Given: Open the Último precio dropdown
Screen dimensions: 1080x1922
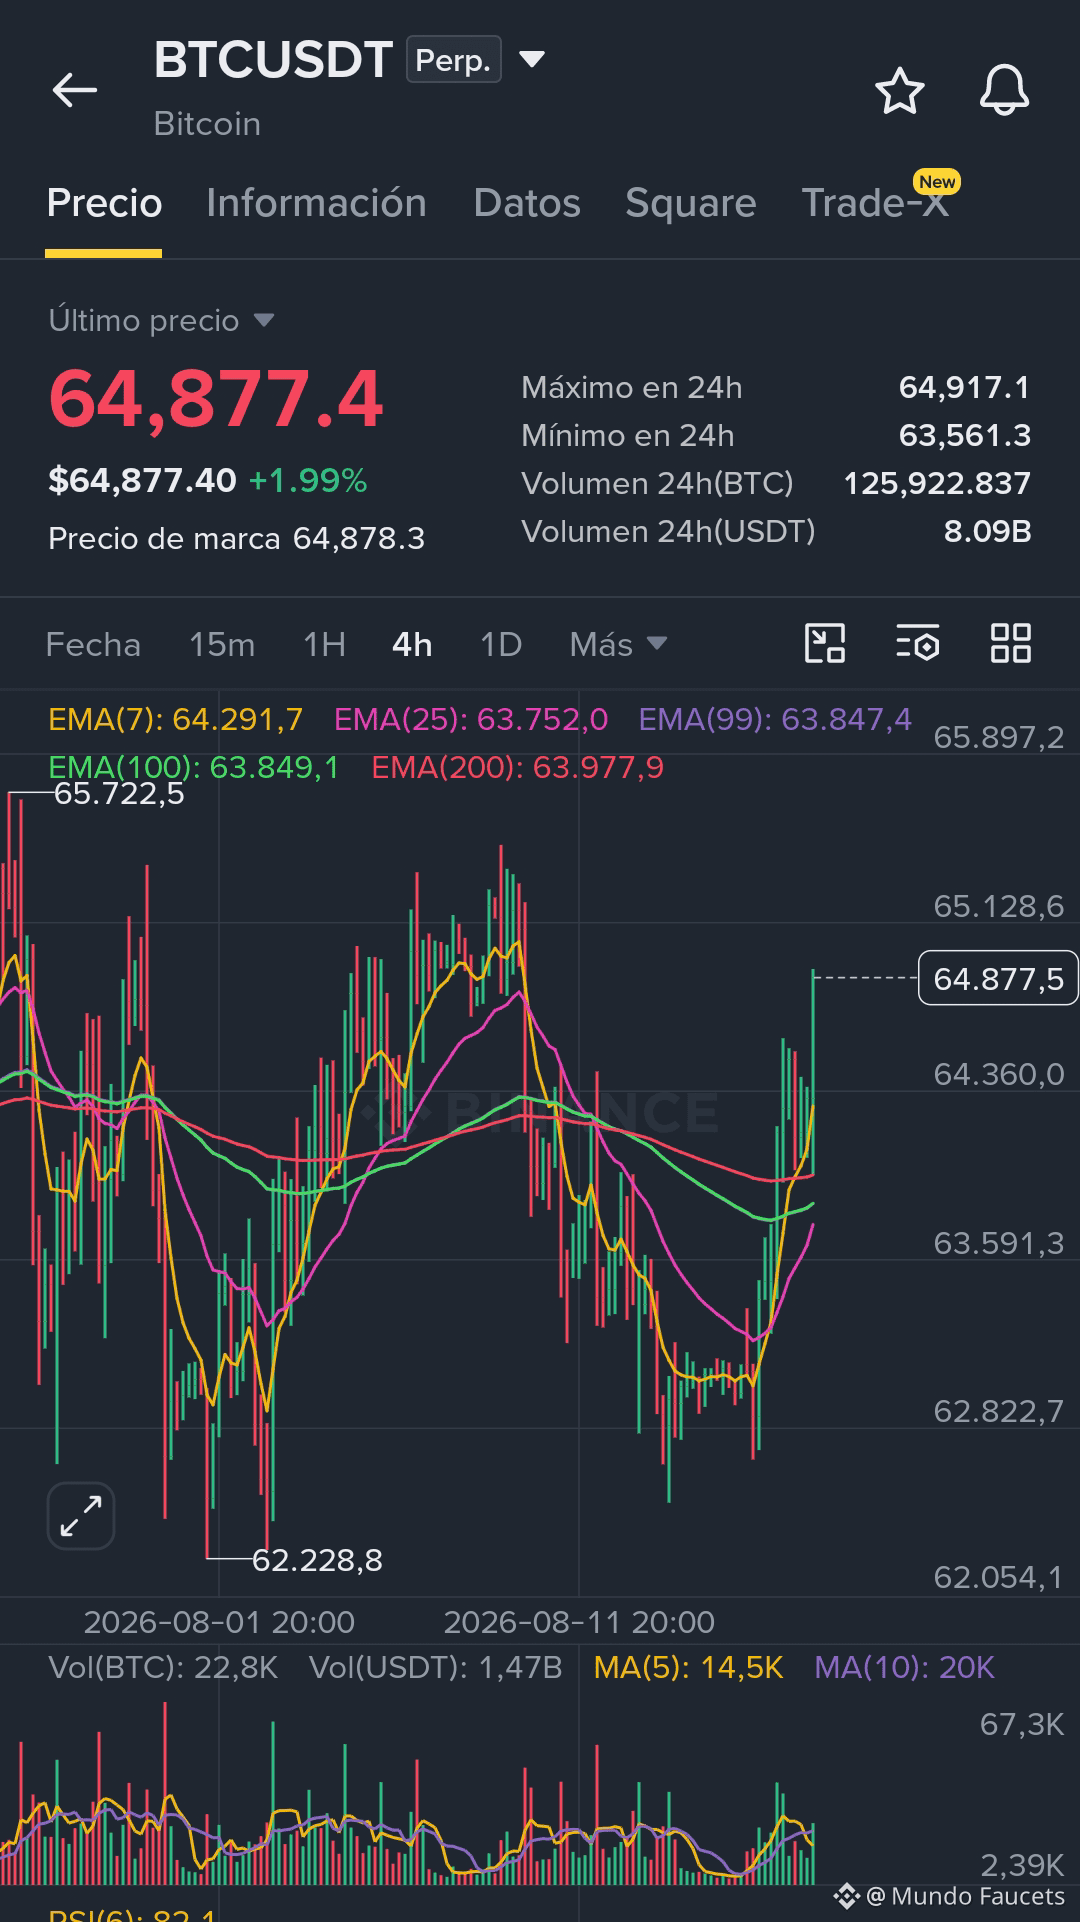Looking at the screenshot, I should [x=161, y=320].
